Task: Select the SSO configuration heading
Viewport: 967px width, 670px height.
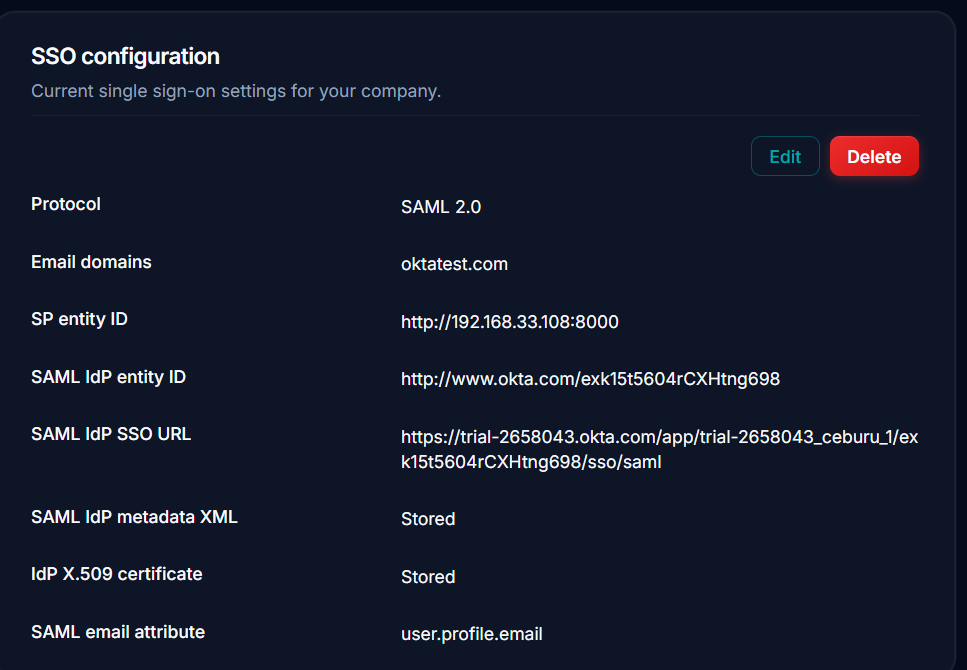Action: (x=125, y=56)
